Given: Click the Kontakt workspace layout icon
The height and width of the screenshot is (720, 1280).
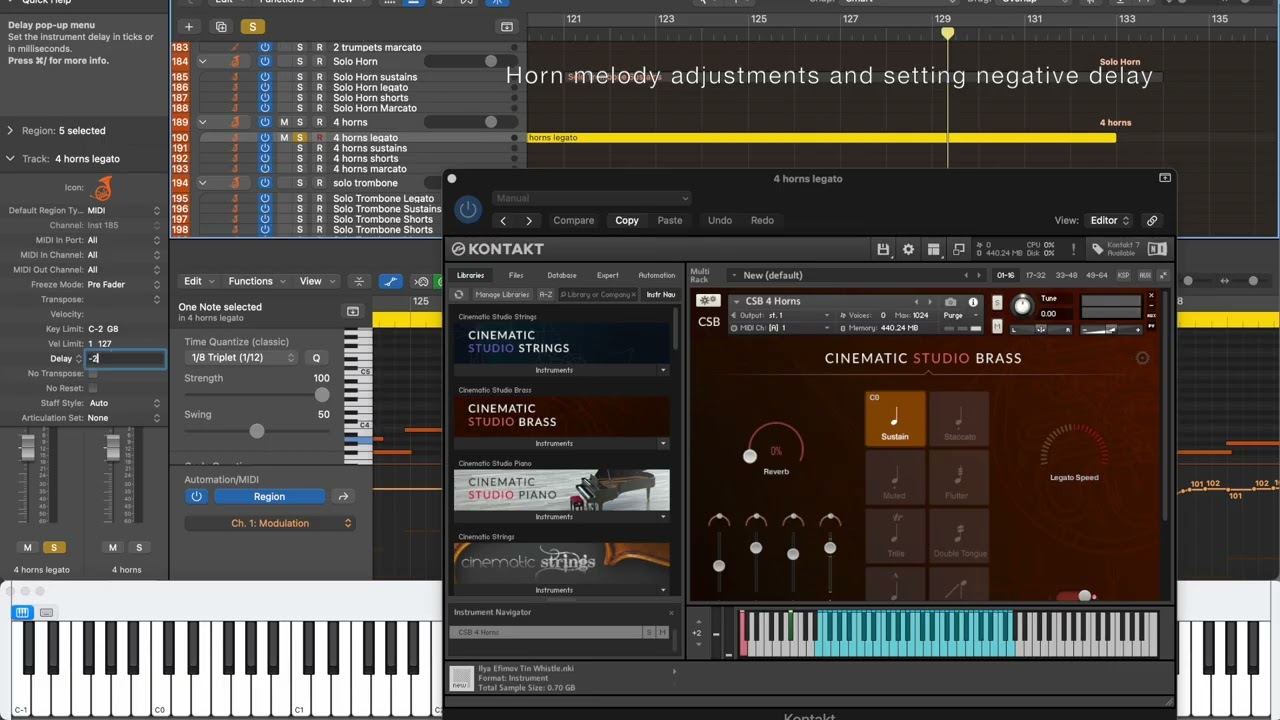Looking at the screenshot, I should (934, 249).
